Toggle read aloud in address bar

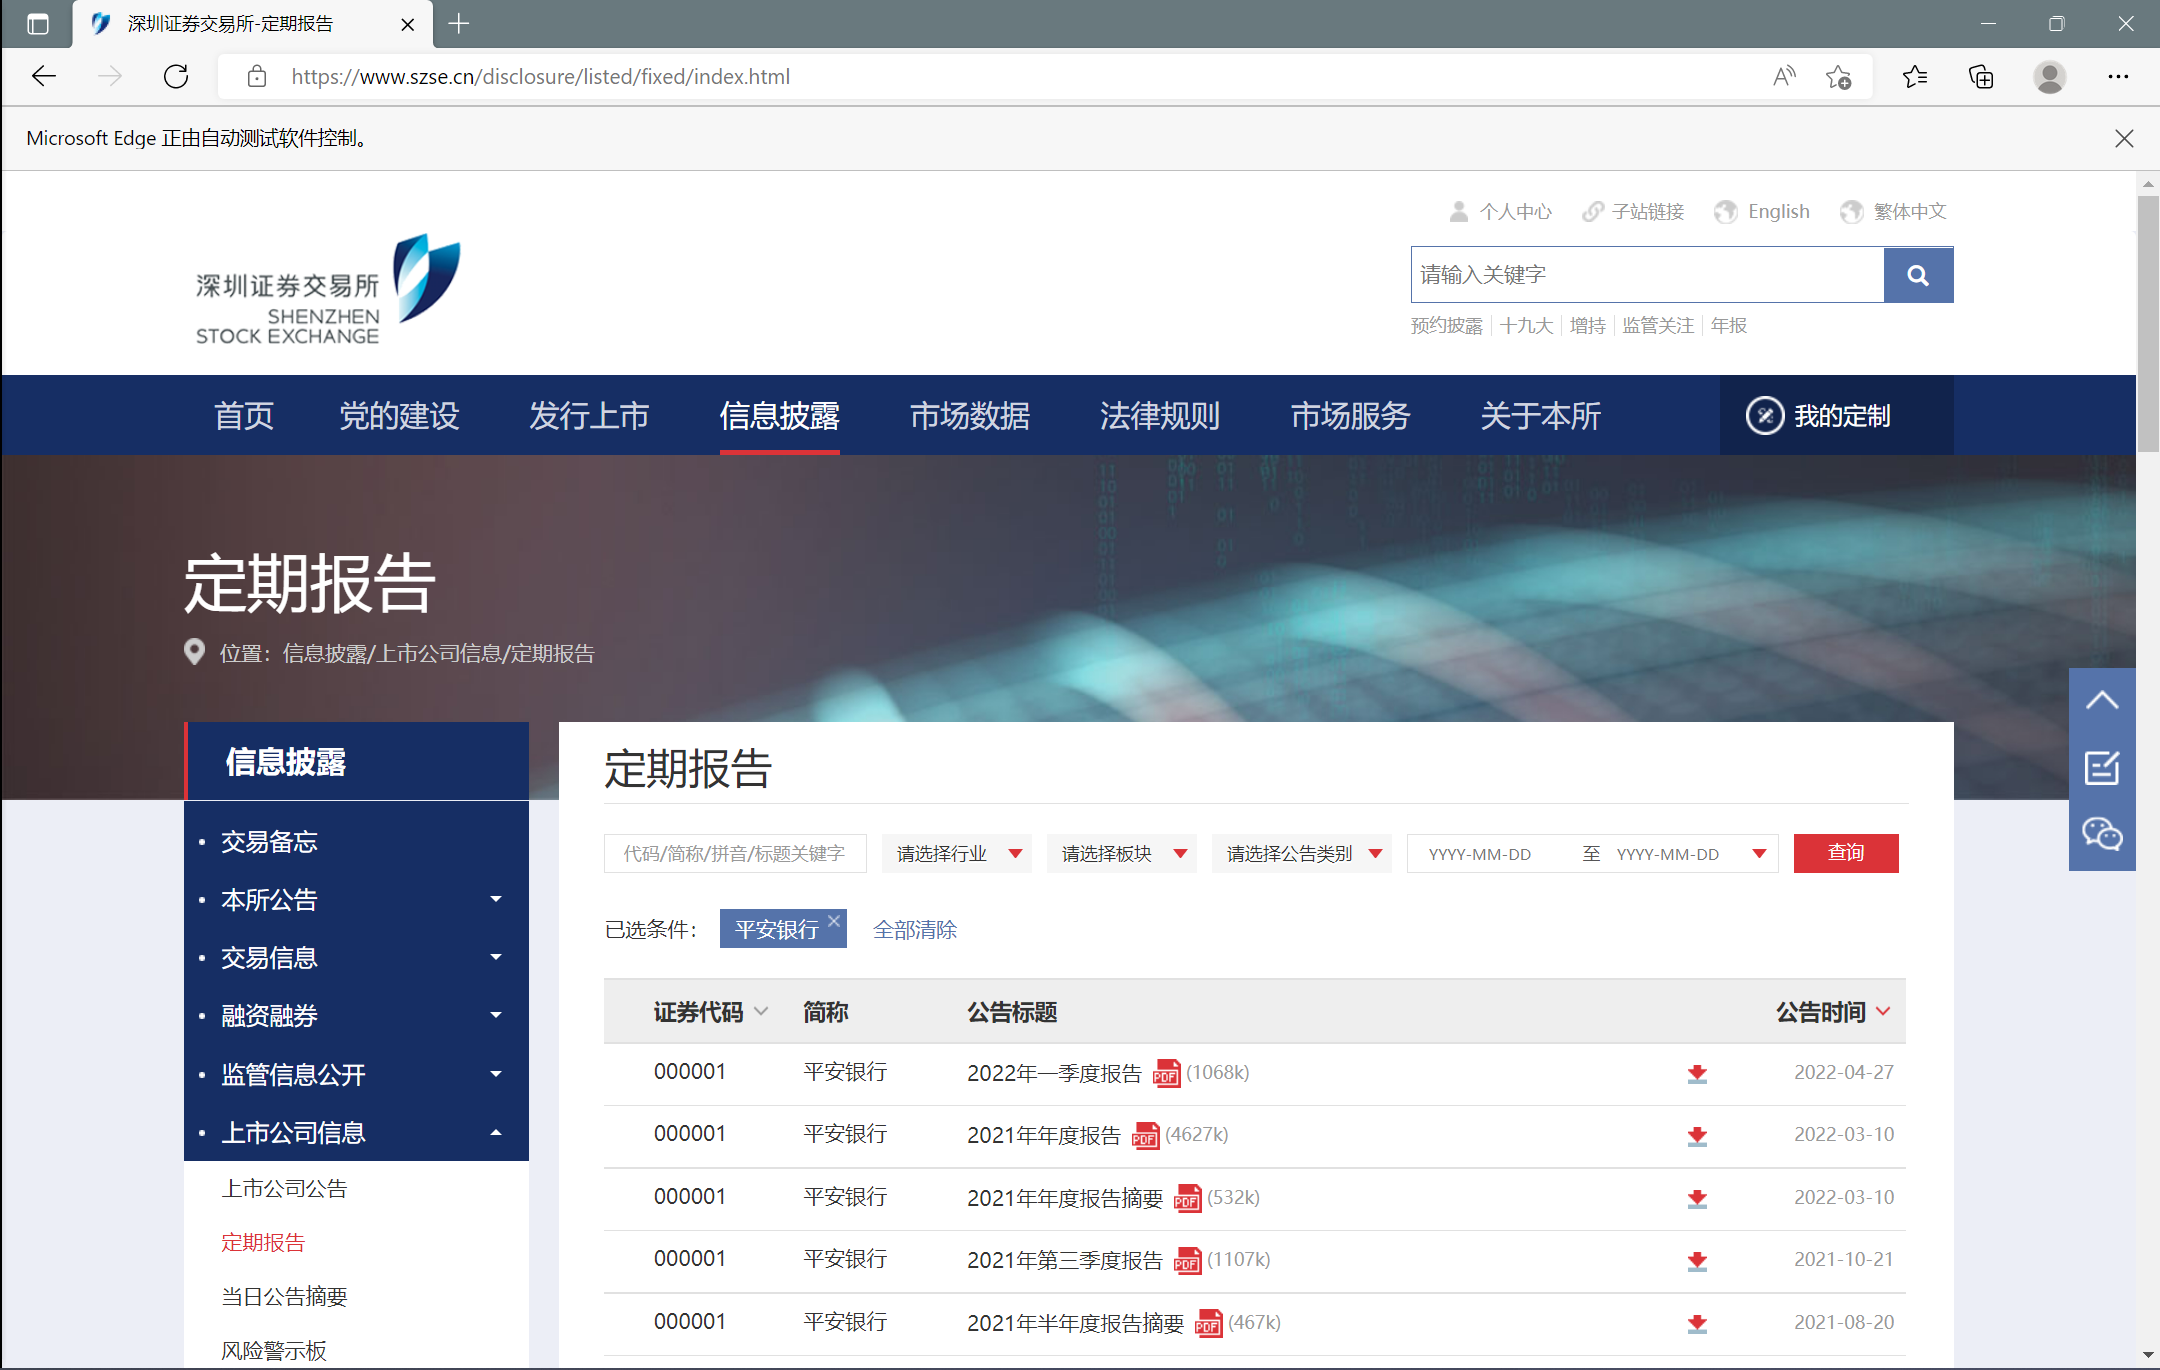(1784, 77)
